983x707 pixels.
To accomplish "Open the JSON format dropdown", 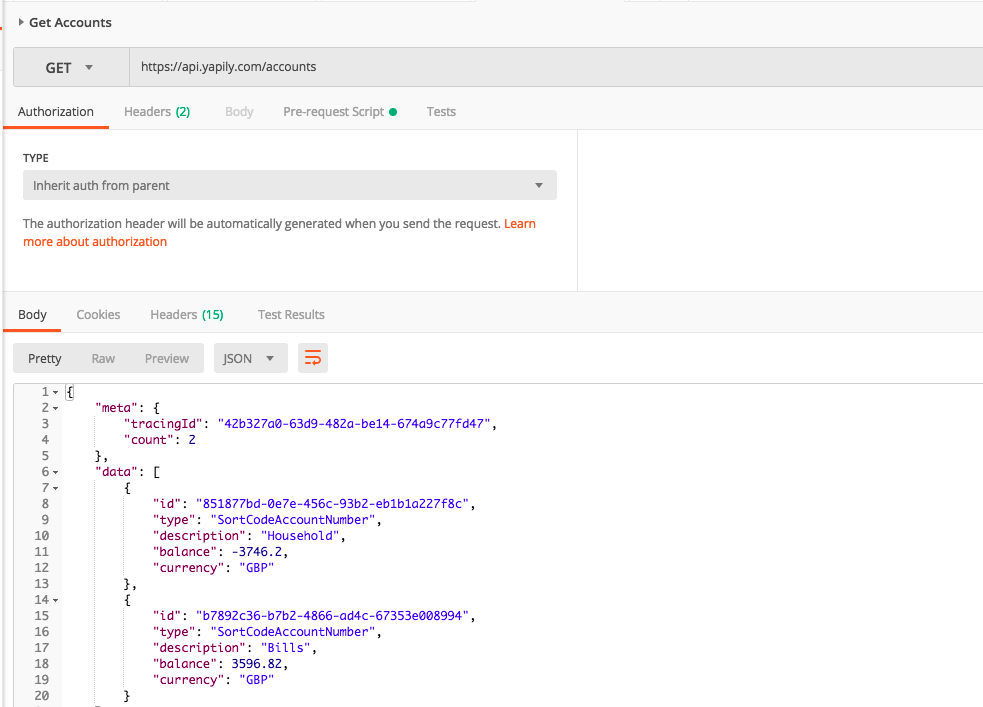I will [x=250, y=359].
